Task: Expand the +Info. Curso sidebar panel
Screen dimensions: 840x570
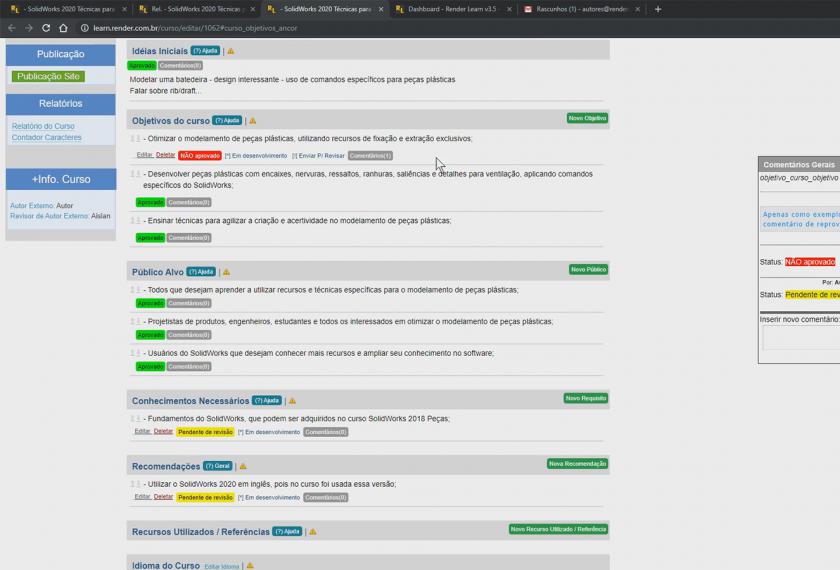Action: point(60,180)
